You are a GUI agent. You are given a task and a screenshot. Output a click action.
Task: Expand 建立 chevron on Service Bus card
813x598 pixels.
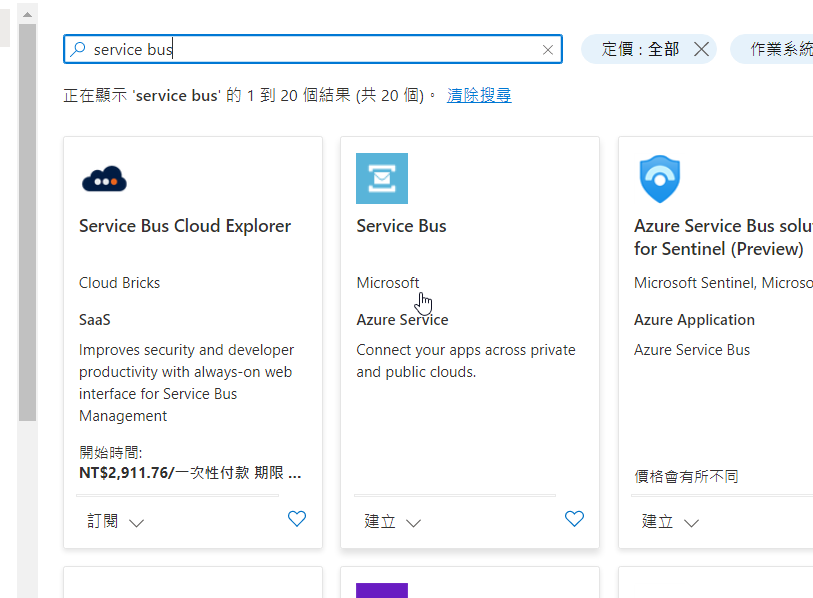click(413, 523)
